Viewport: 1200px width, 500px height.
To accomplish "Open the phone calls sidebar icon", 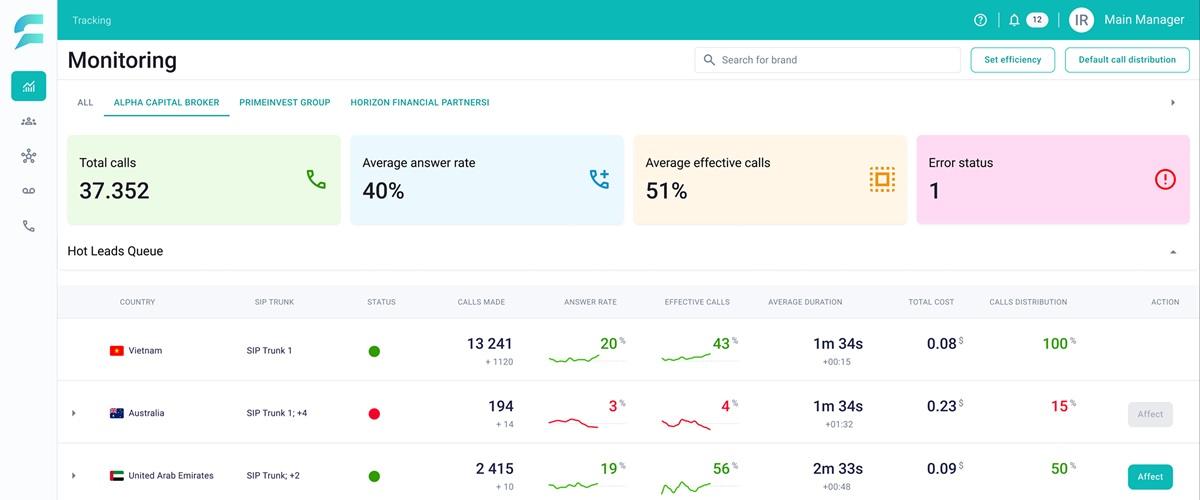I will (29, 226).
